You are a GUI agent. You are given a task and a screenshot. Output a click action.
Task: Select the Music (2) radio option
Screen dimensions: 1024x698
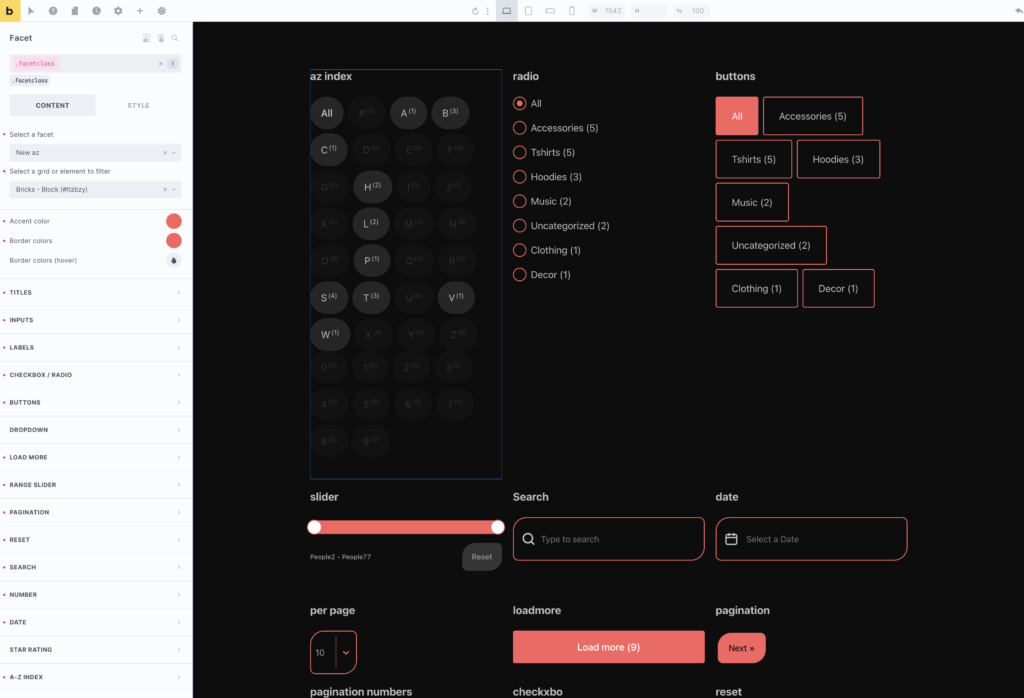pos(519,202)
